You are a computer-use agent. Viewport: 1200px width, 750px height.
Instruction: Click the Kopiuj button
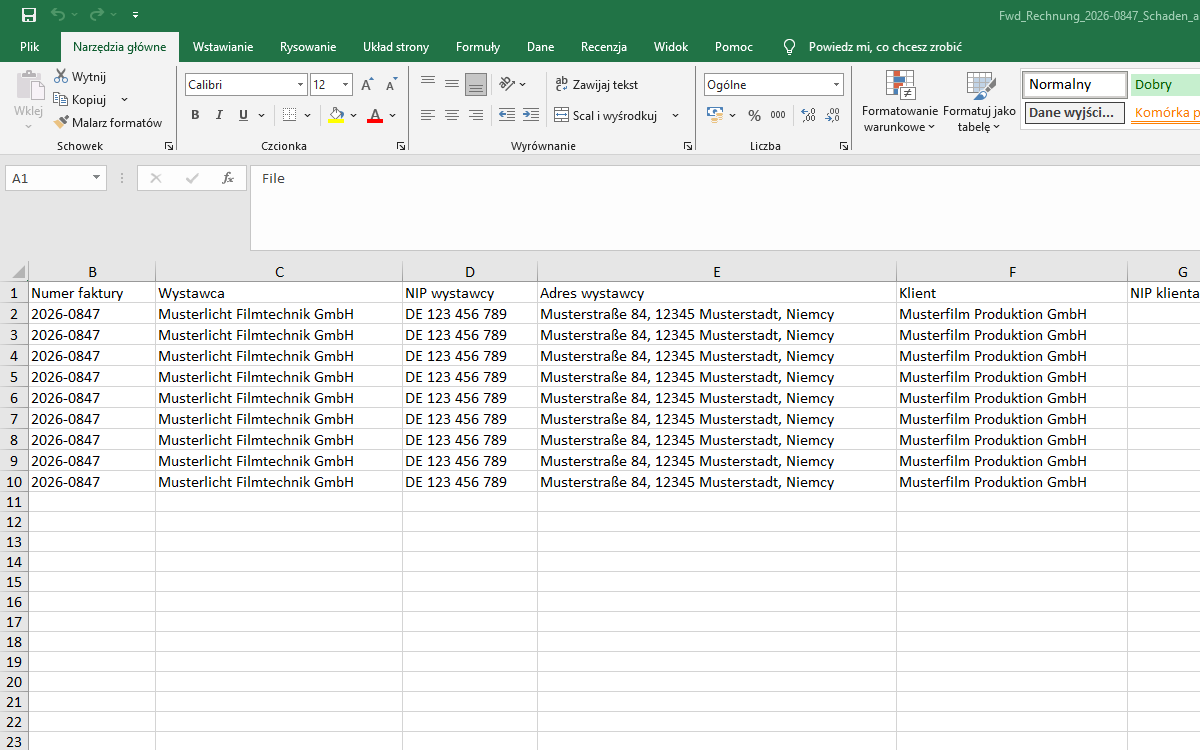click(x=81, y=100)
